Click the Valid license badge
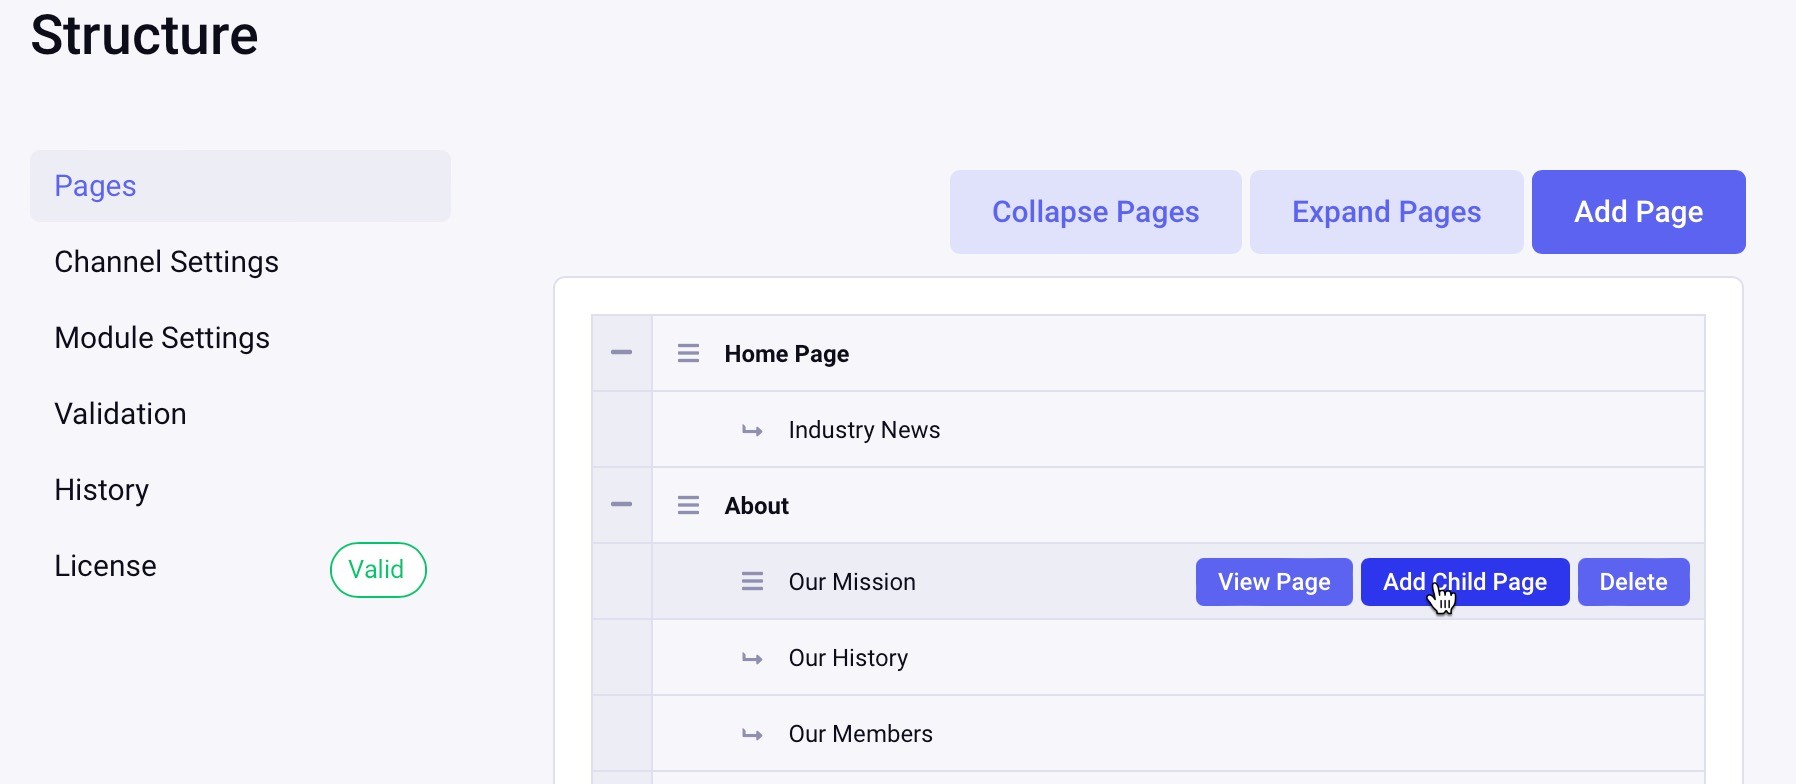Image resolution: width=1796 pixels, height=784 pixels. 377,570
